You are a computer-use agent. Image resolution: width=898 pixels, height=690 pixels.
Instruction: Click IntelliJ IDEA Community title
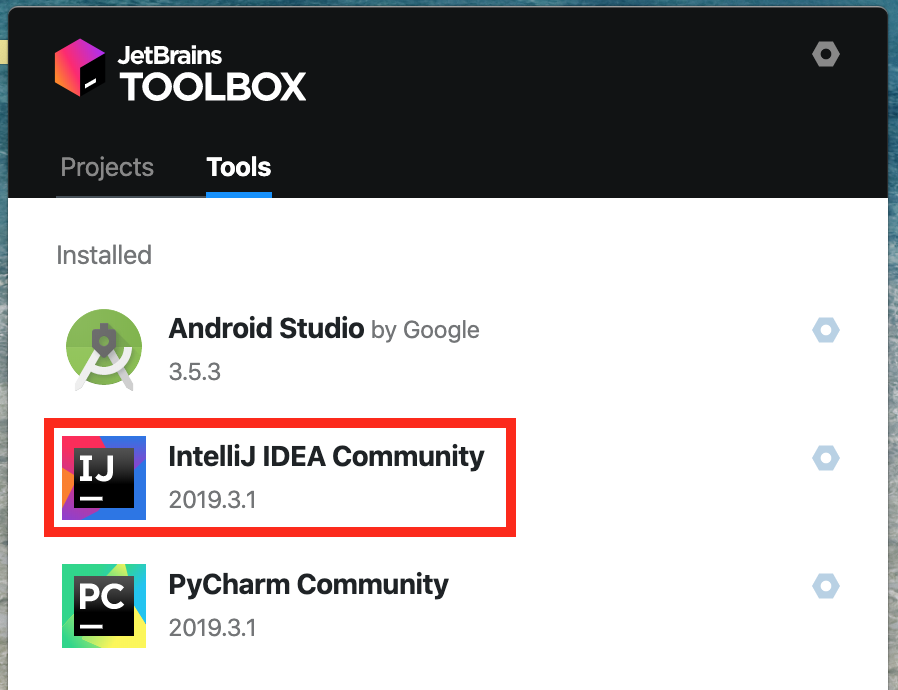coord(326,457)
